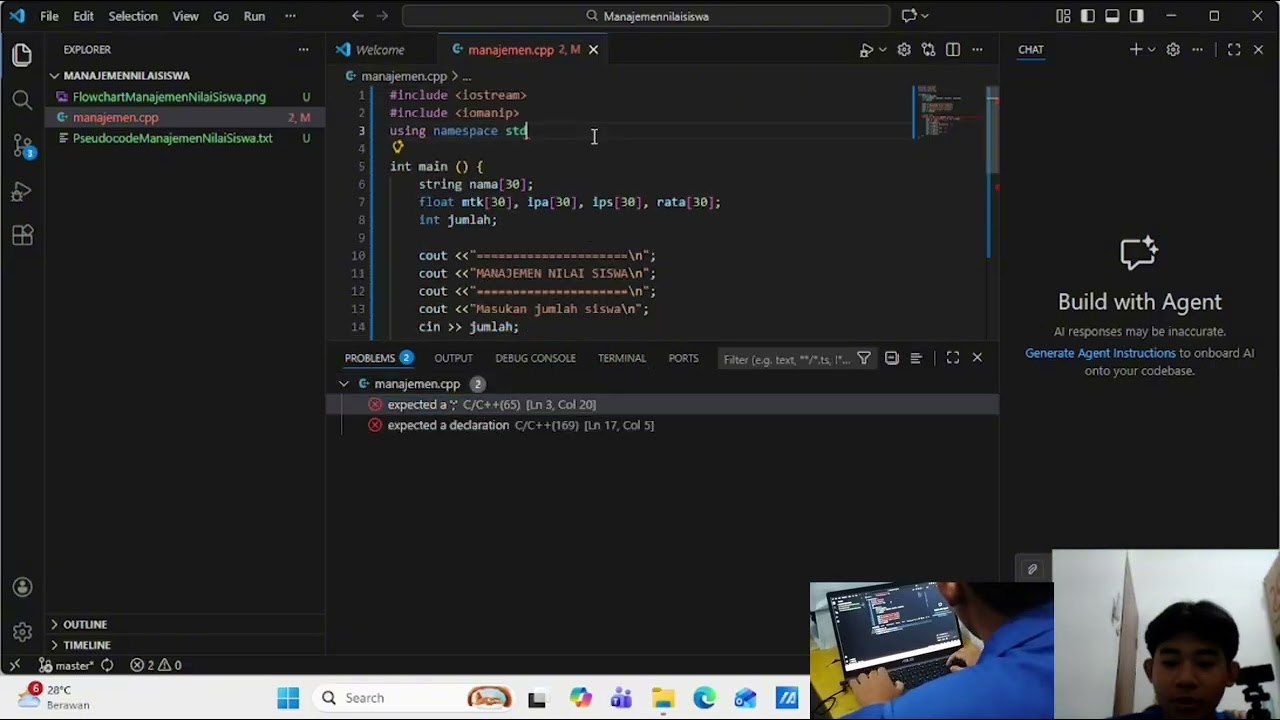Click errors and warnings count in status bar
1280x720 pixels.
(156, 665)
